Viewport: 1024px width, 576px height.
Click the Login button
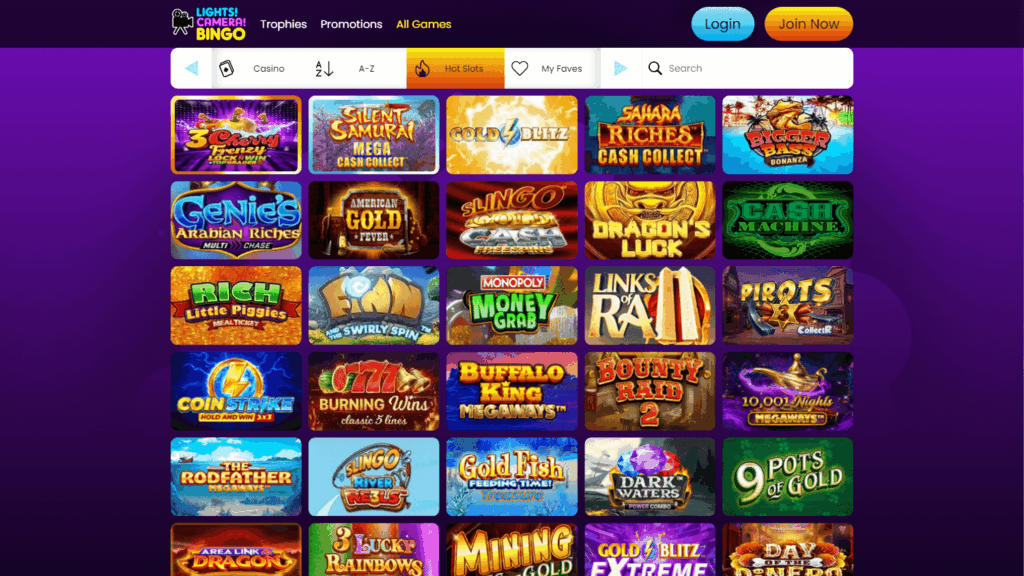pyautogui.click(x=722, y=24)
